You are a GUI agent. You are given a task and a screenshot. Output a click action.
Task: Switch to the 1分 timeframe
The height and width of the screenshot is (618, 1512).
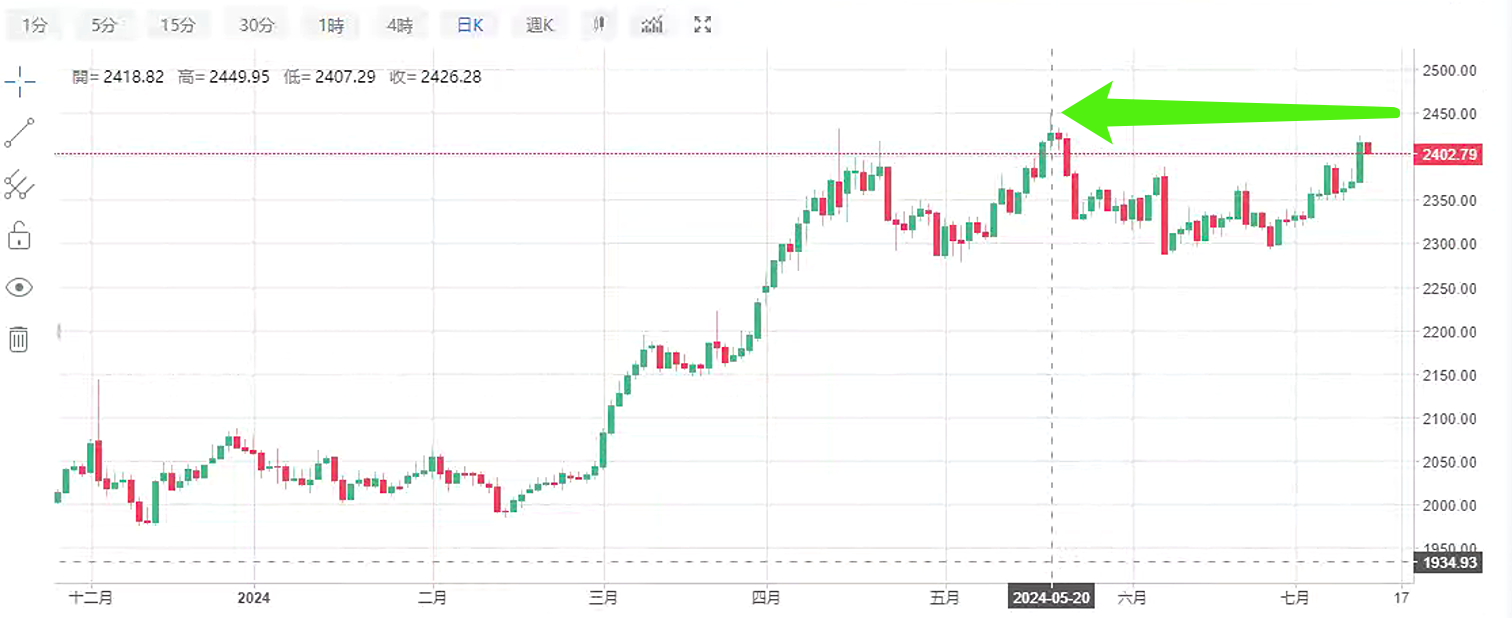pos(35,26)
